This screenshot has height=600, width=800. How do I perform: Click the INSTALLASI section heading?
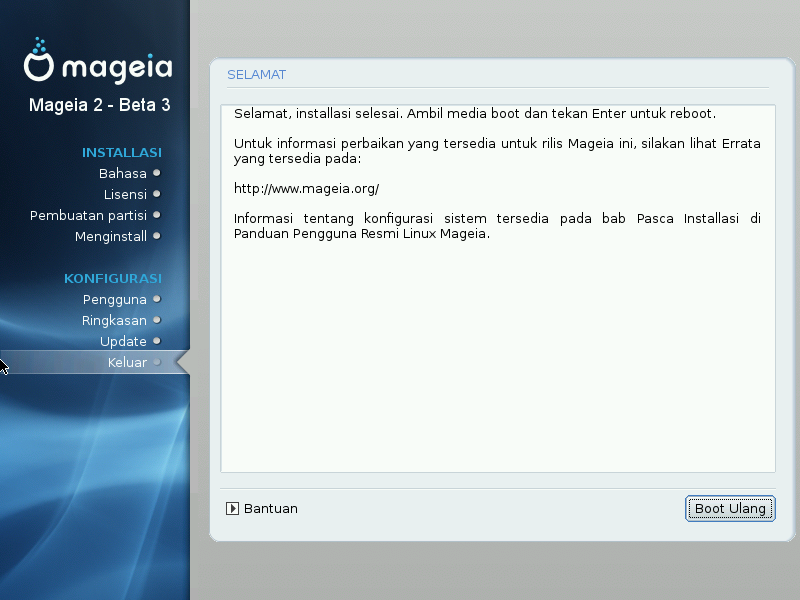(121, 153)
